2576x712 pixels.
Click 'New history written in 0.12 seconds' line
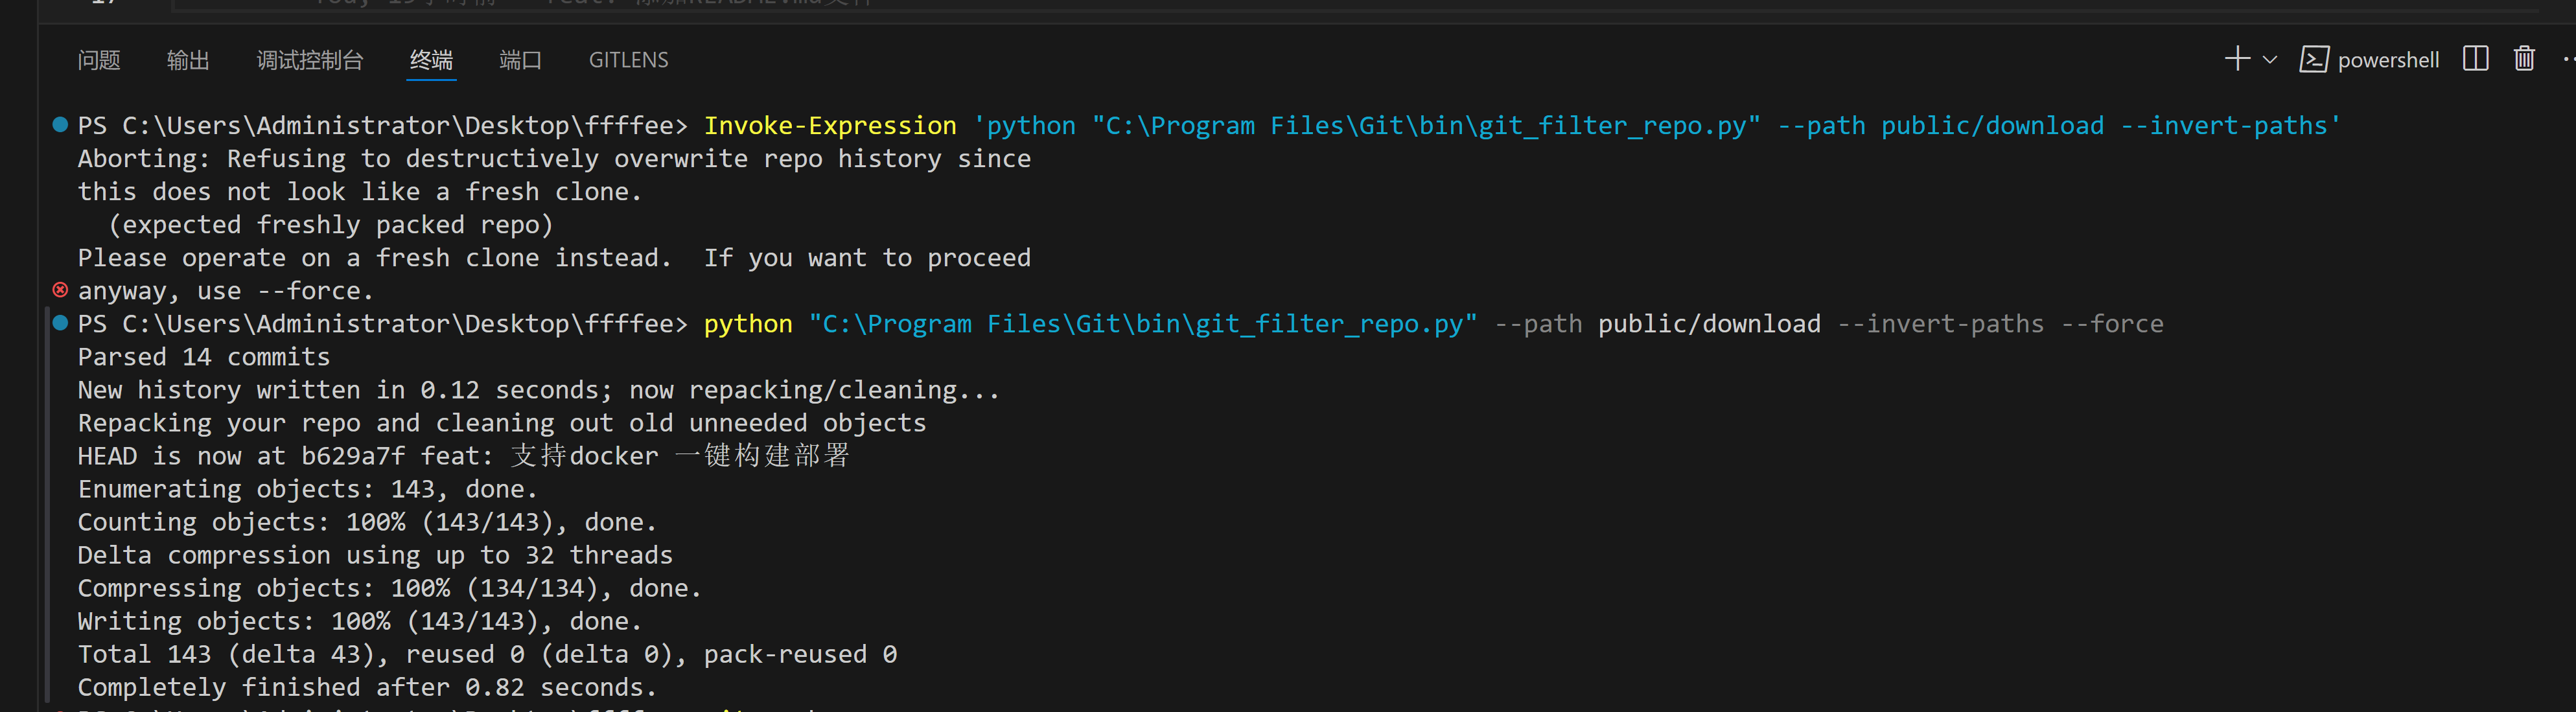[539, 389]
